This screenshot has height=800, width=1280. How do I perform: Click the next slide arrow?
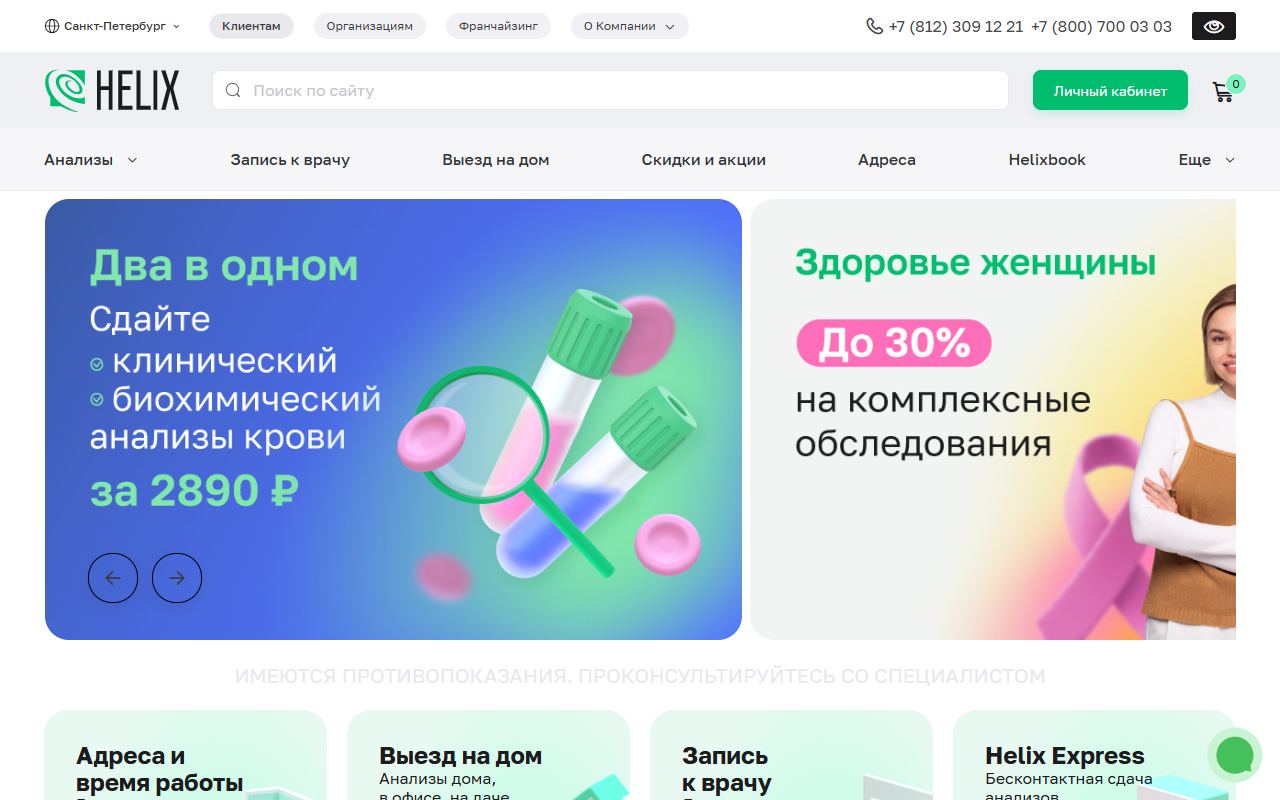(177, 578)
